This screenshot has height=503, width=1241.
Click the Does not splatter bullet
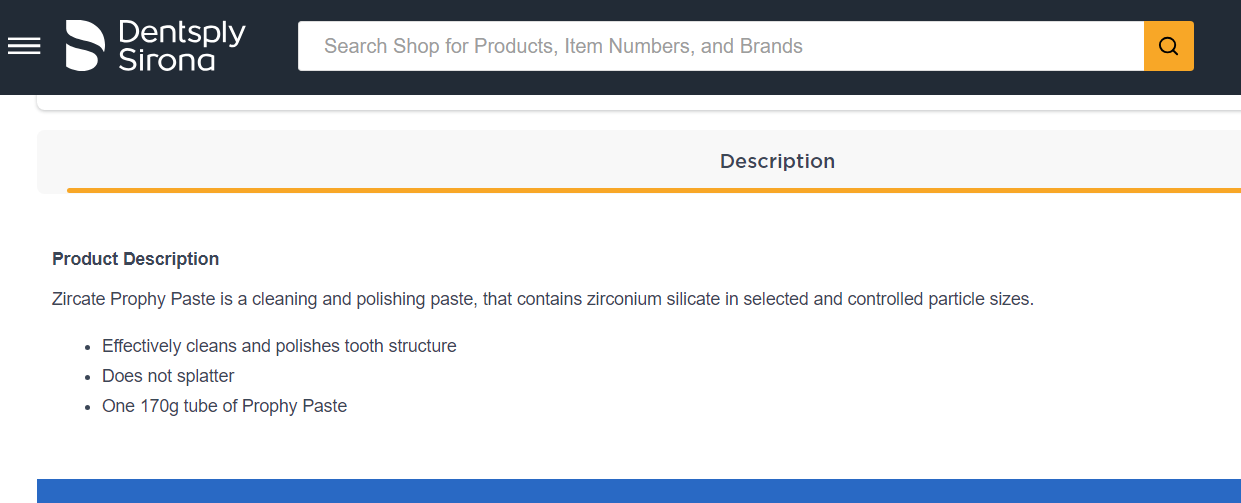point(168,376)
